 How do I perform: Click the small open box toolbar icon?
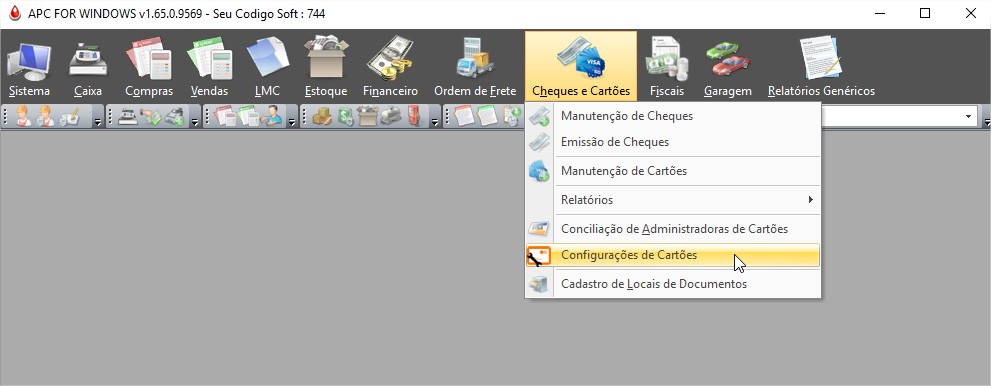coord(367,117)
